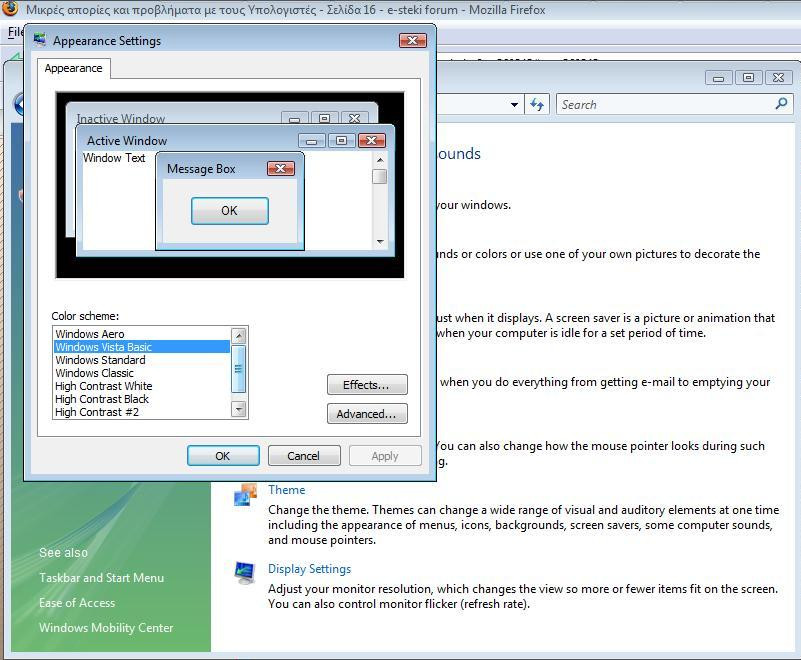Minimize the Personalization window
The image size is (801, 660).
(718, 78)
